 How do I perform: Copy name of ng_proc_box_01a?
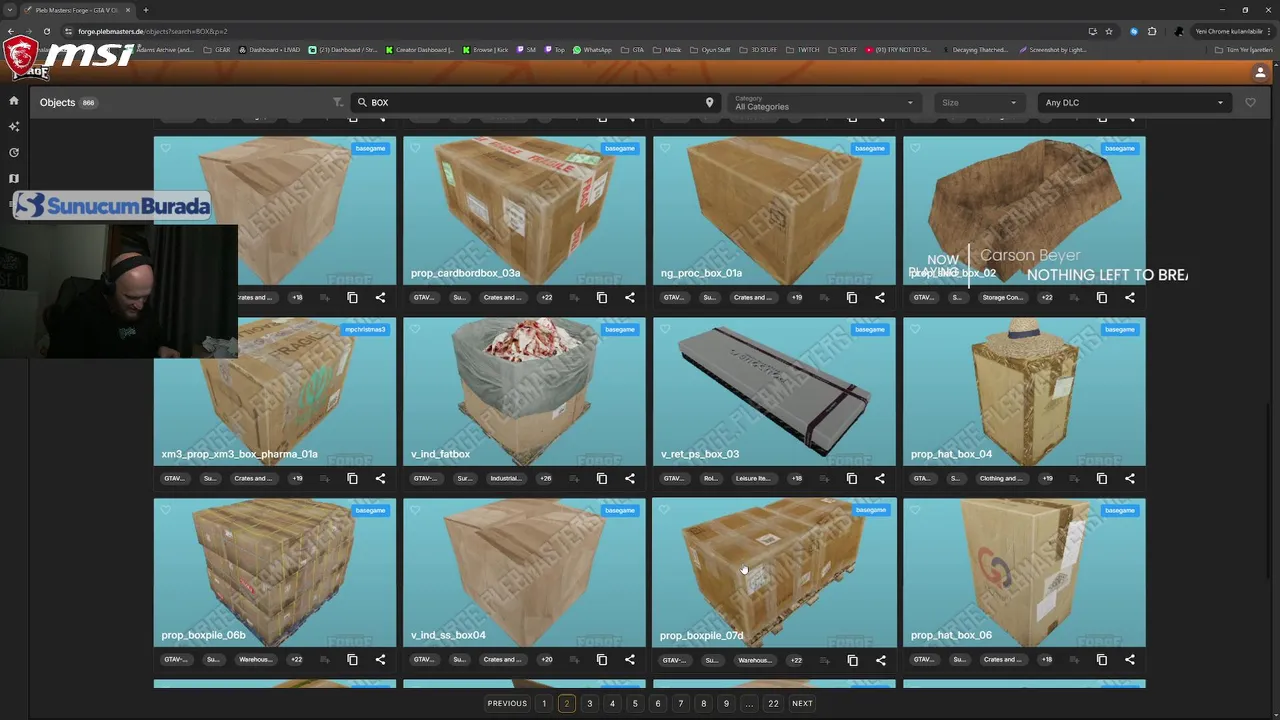tap(852, 297)
